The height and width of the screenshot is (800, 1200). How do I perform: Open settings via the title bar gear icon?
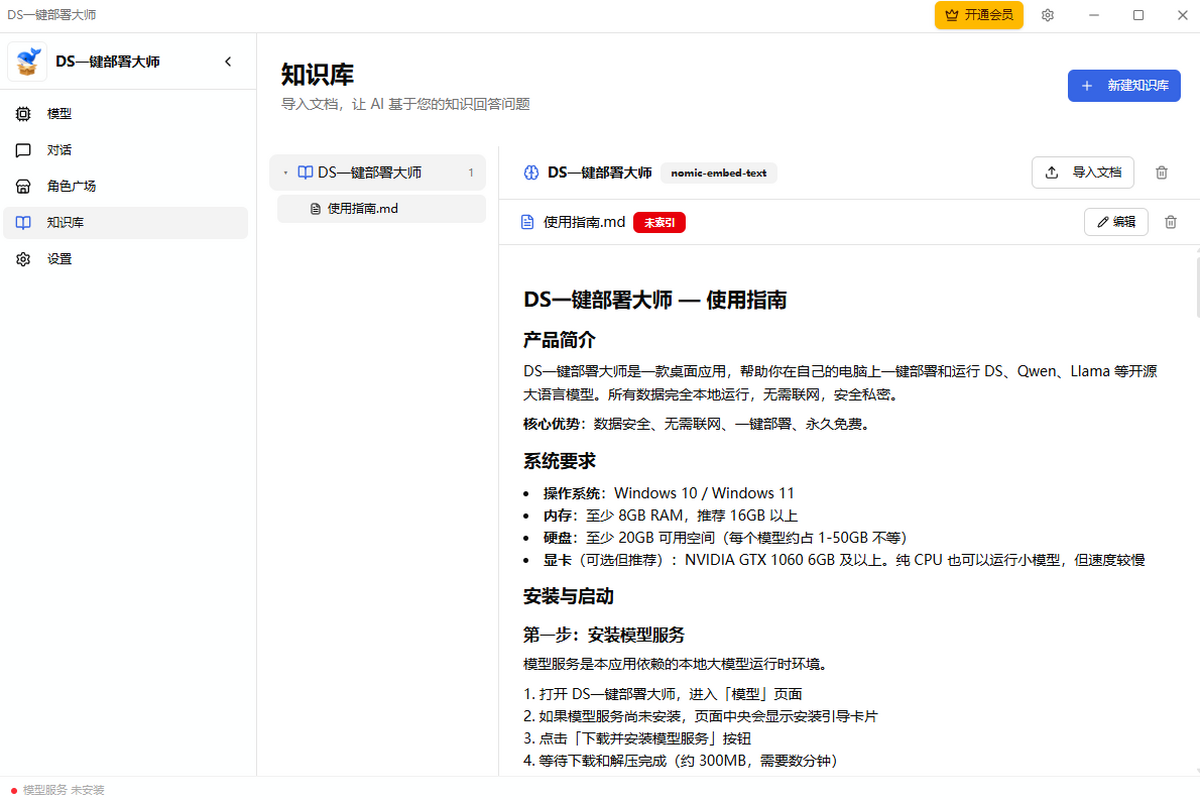click(x=1048, y=15)
